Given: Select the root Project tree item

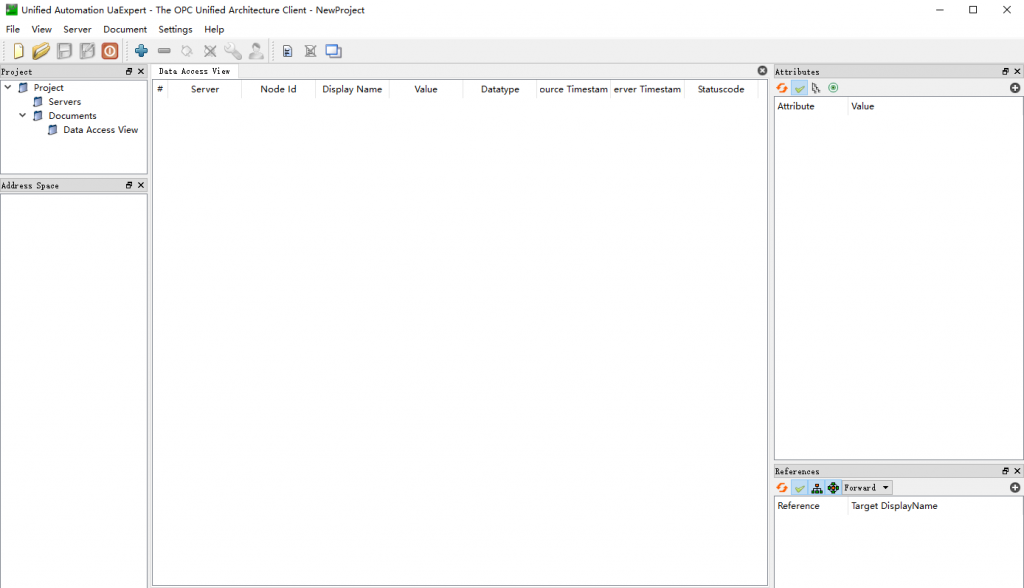Looking at the screenshot, I should tap(49, 88).
